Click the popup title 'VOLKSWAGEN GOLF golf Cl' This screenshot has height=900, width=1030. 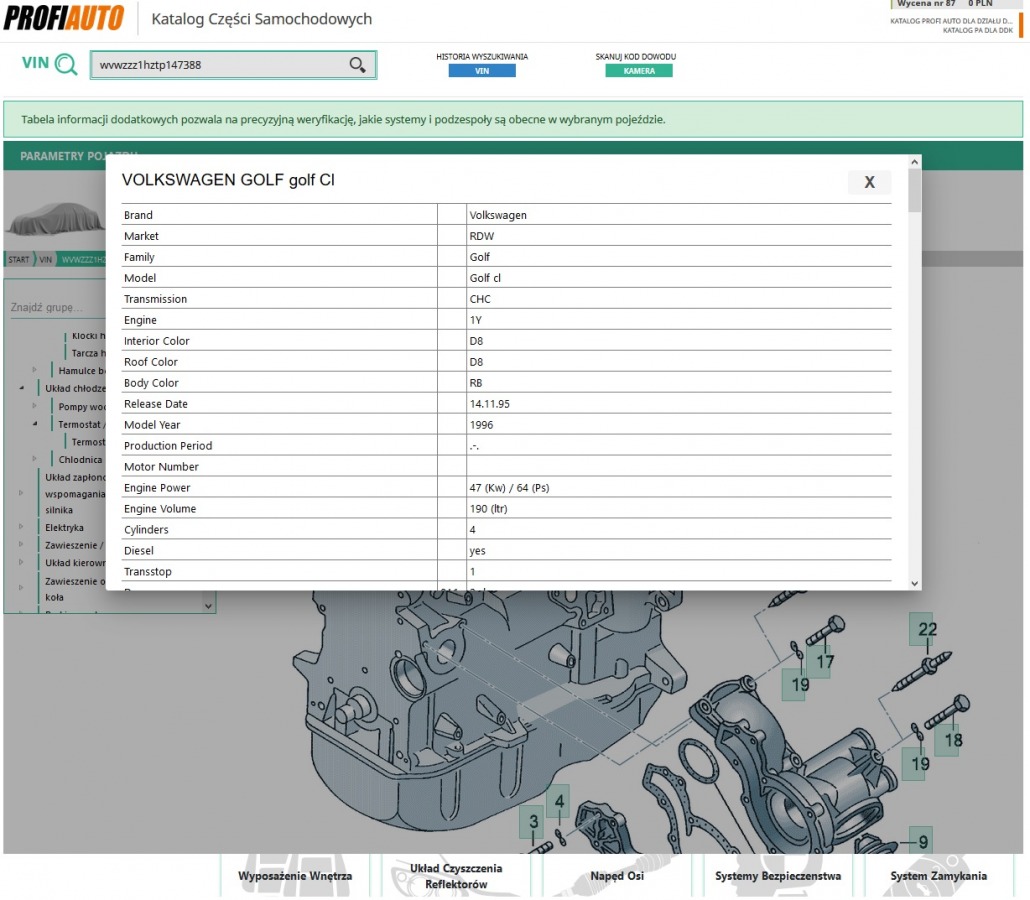click(228, 180)
